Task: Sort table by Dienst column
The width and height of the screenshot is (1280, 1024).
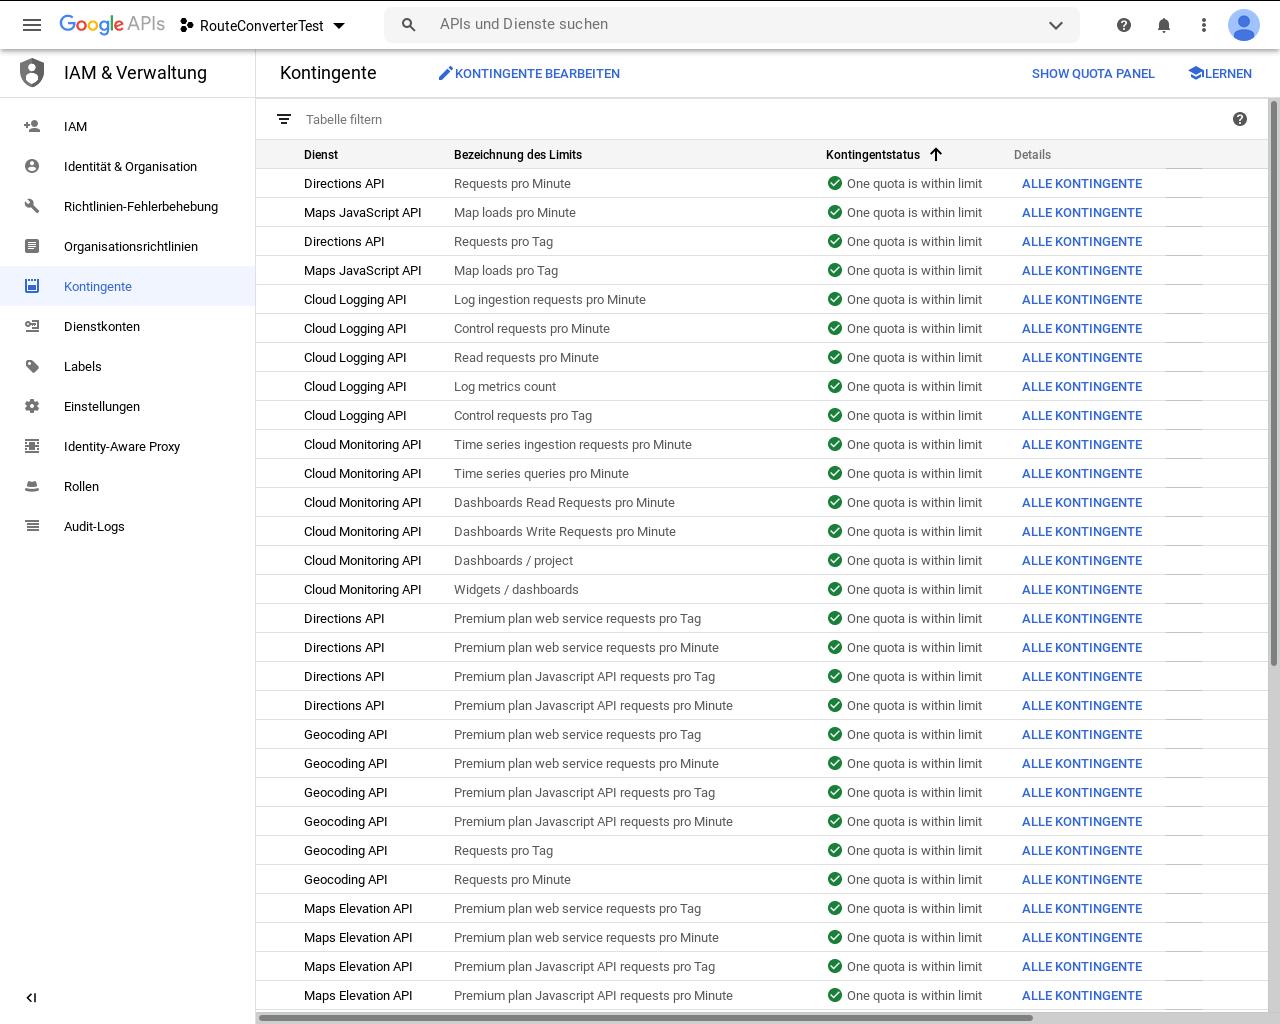Action: pos(321,155)
